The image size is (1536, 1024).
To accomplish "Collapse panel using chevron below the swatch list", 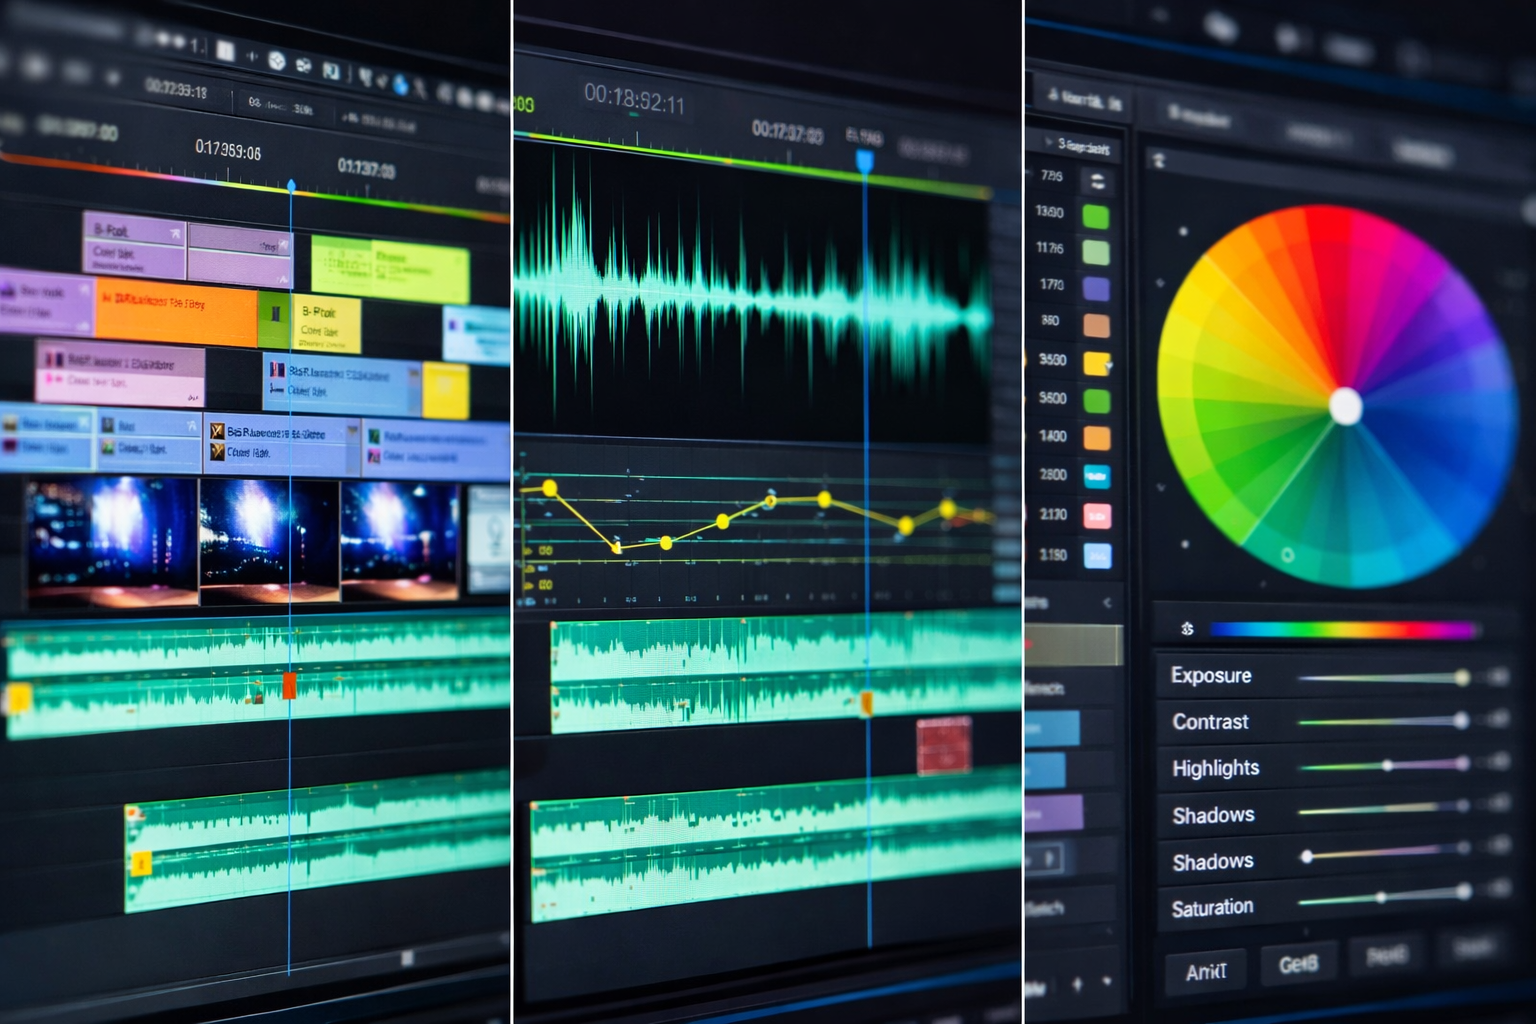I will tap(1106, 602).
